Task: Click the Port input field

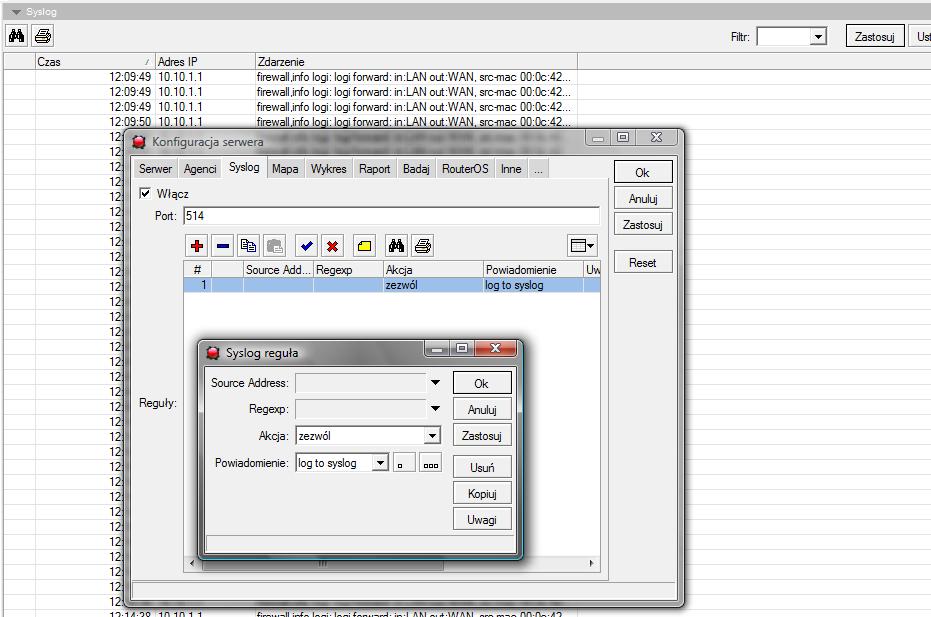Action: (391, 216)
